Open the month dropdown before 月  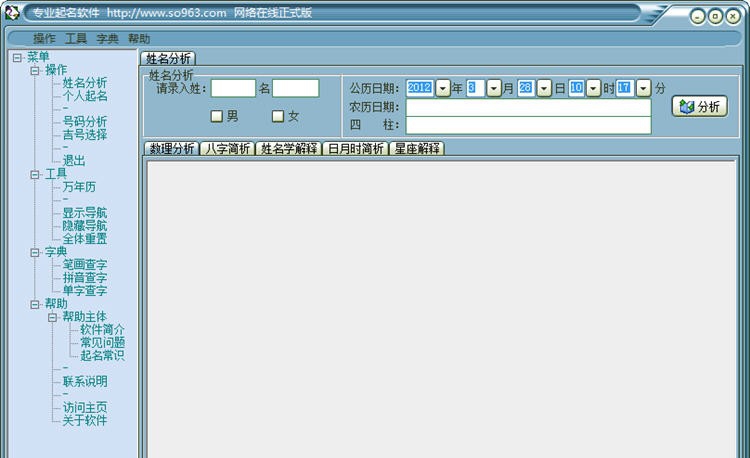(494, 88)
